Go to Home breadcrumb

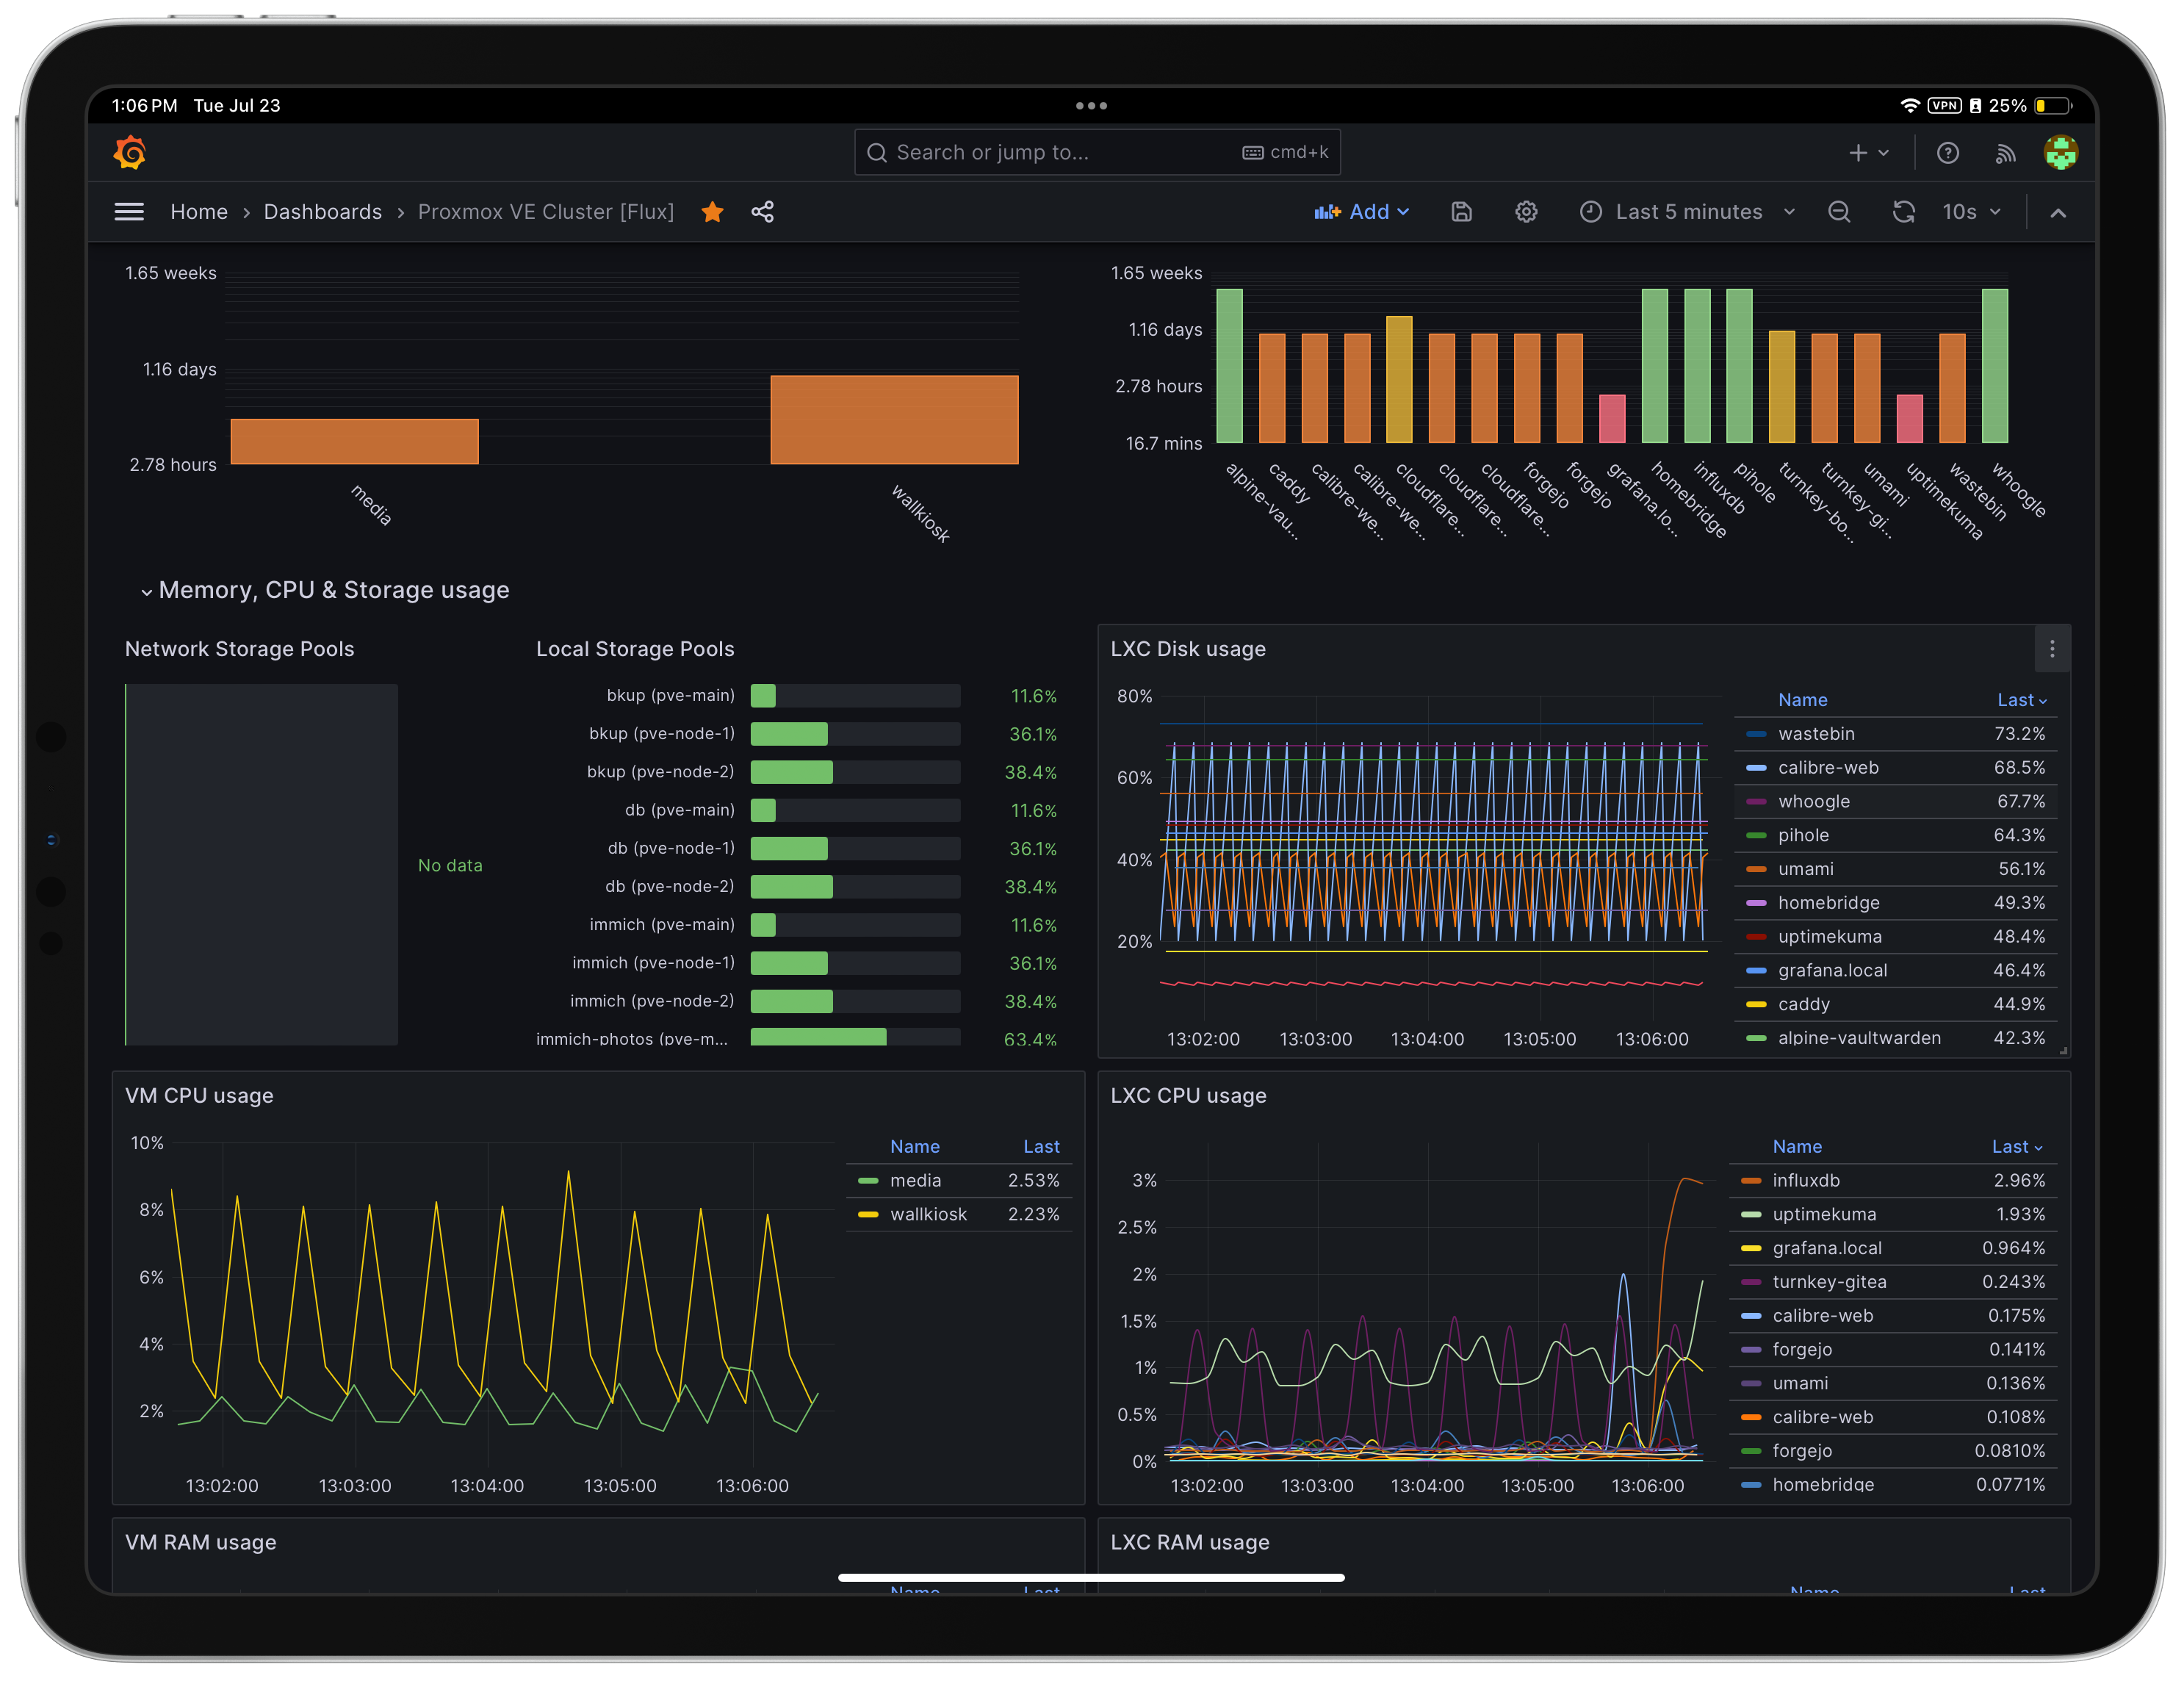click(199, 212)
